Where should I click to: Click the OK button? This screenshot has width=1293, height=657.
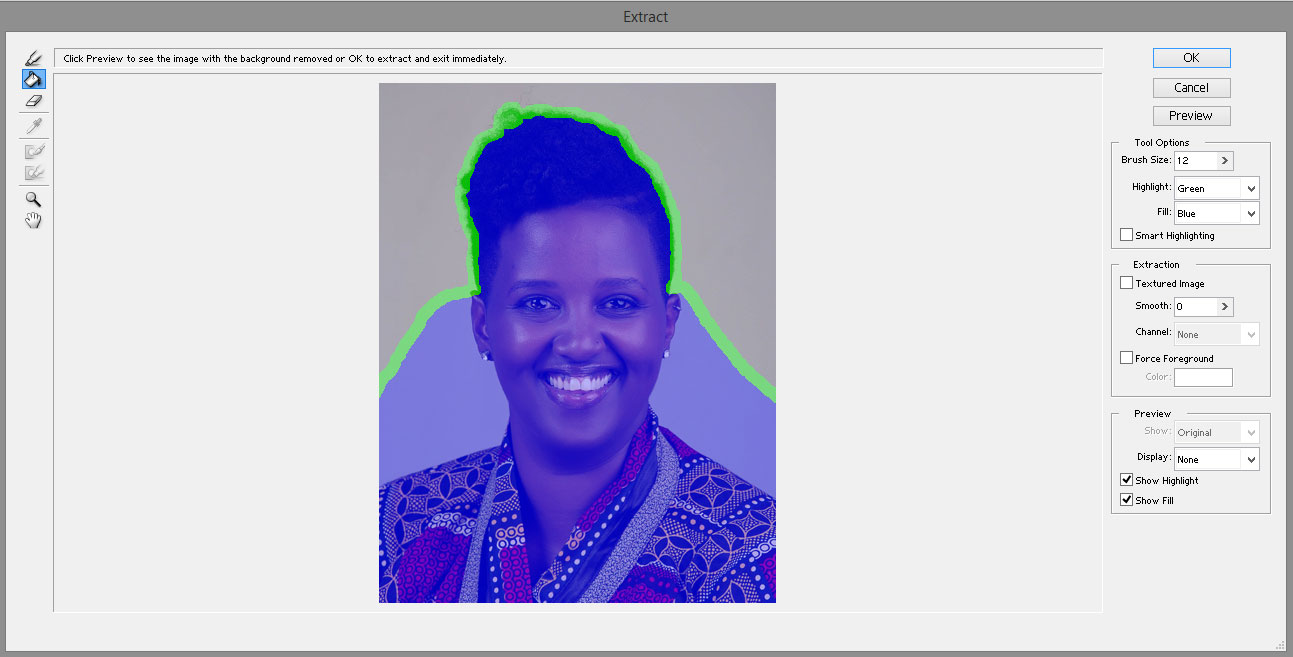click(x=1191, y=58)
